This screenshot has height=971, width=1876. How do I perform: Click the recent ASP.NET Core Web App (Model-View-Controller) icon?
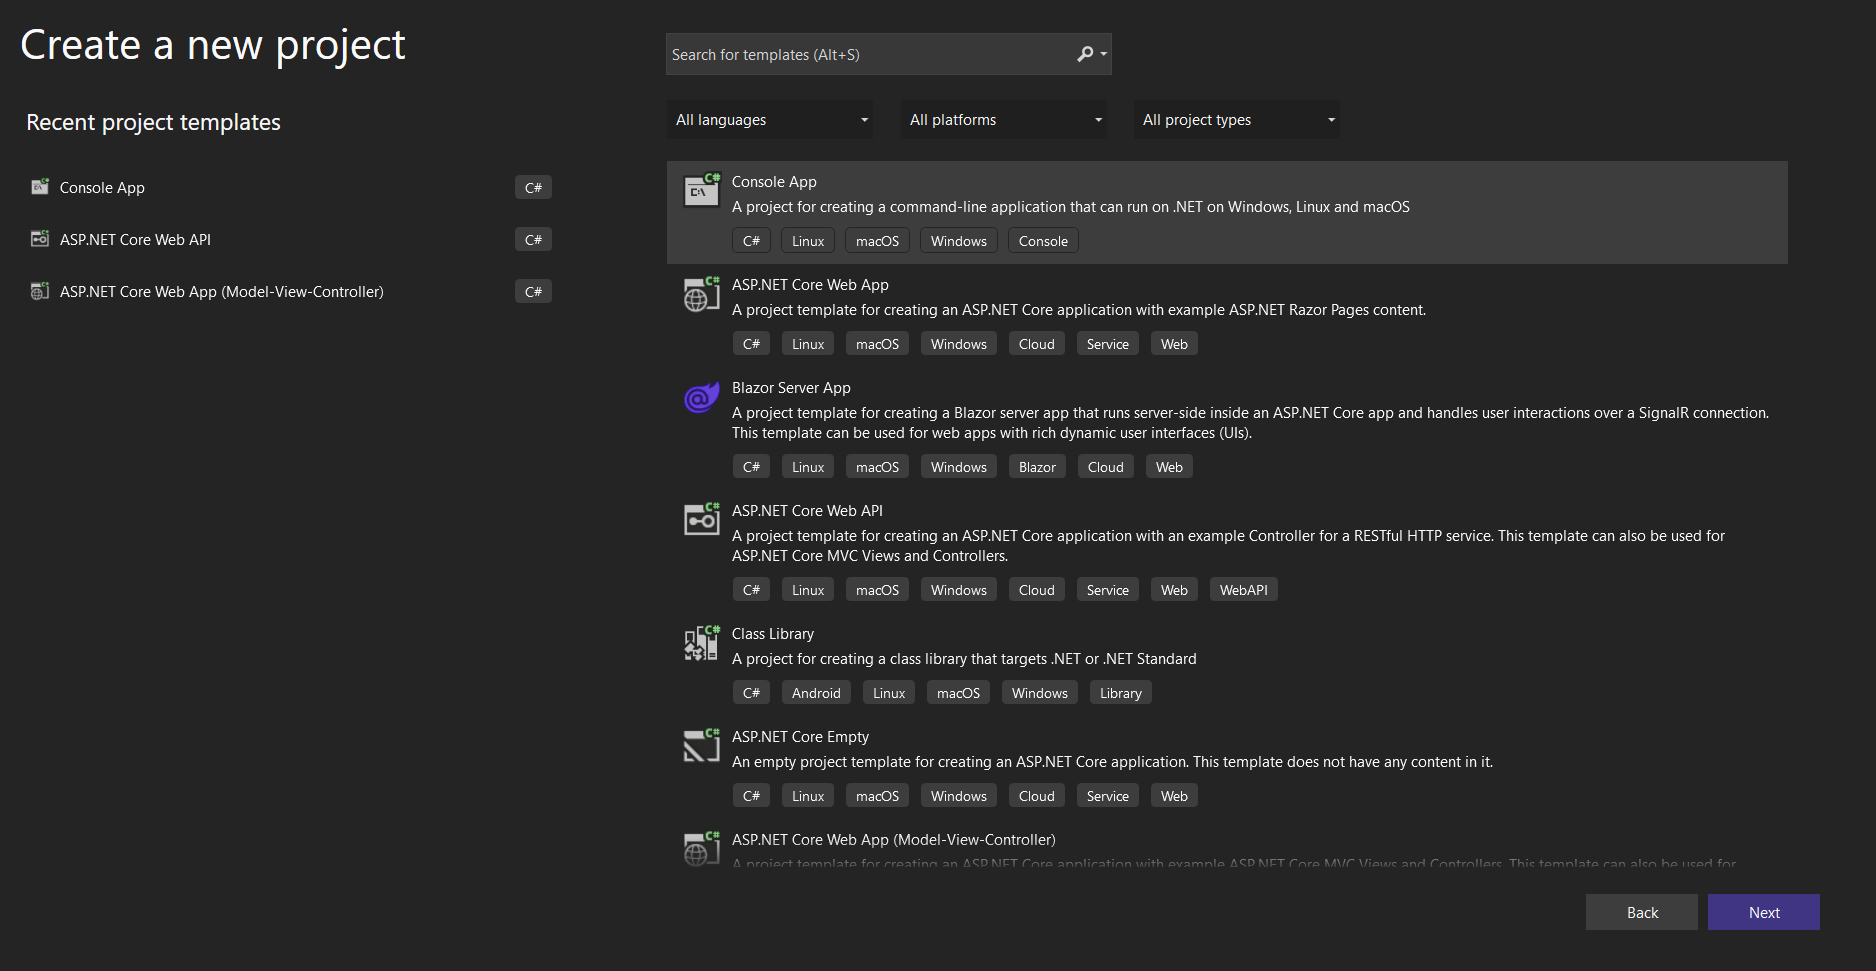40,291
